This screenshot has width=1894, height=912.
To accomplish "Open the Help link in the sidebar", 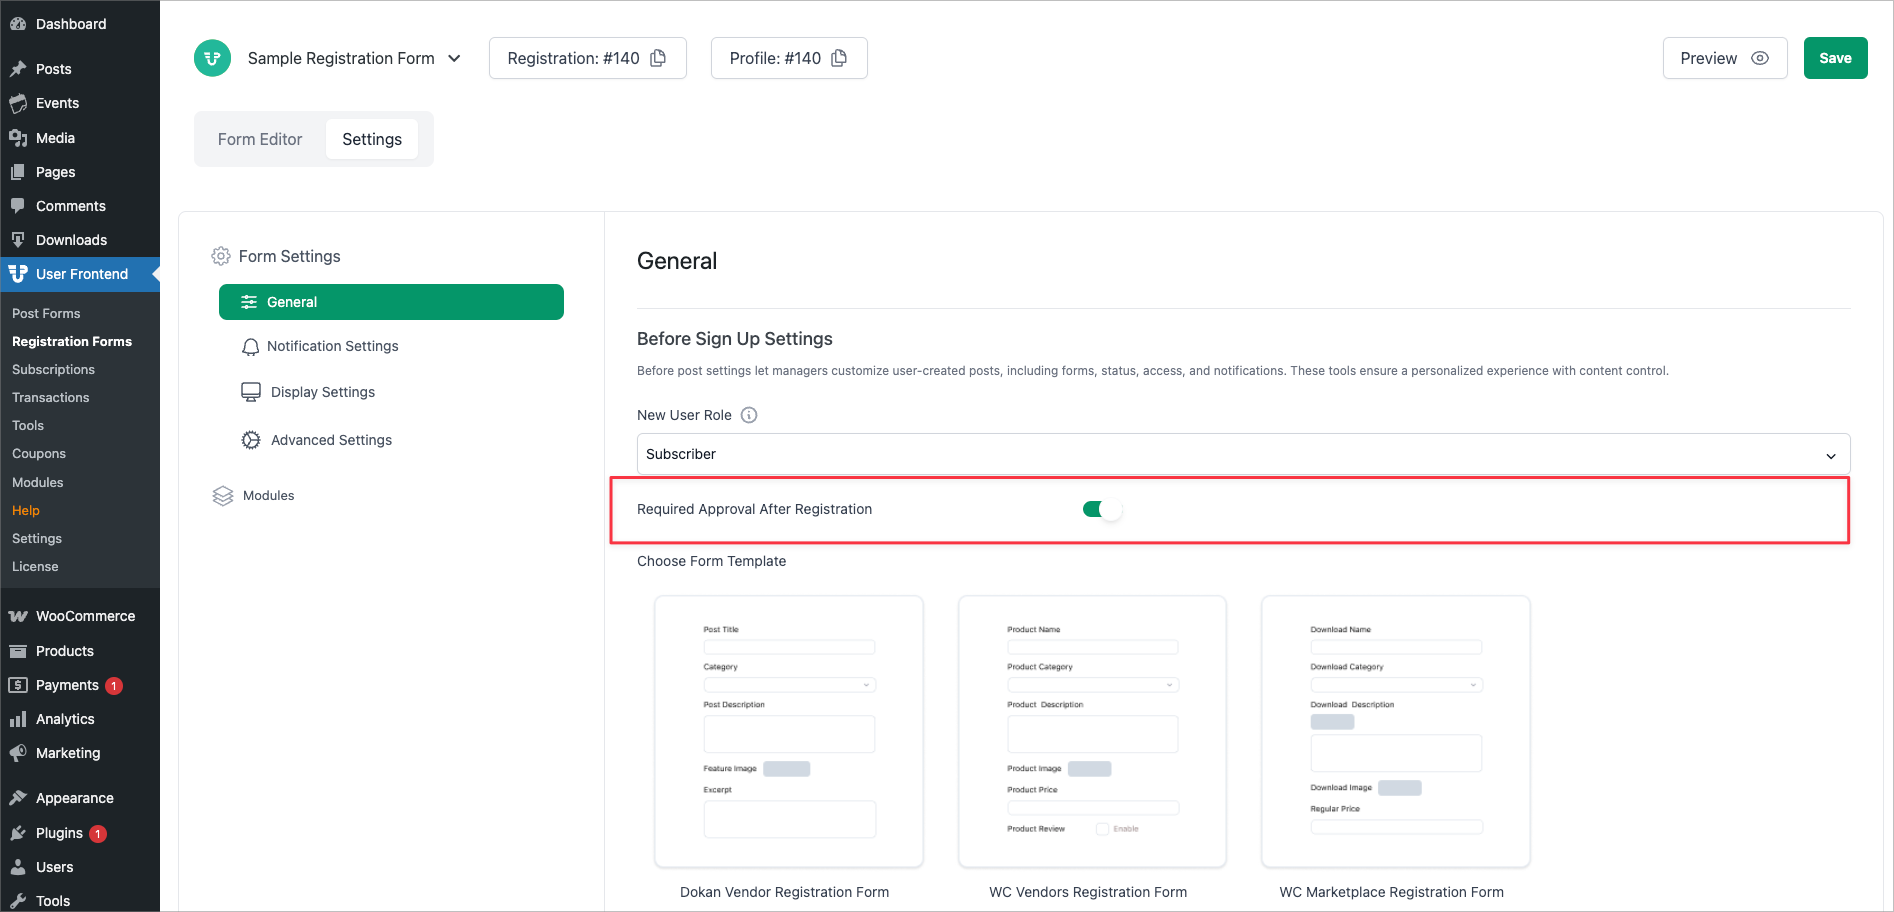I will tap(25, 510).
